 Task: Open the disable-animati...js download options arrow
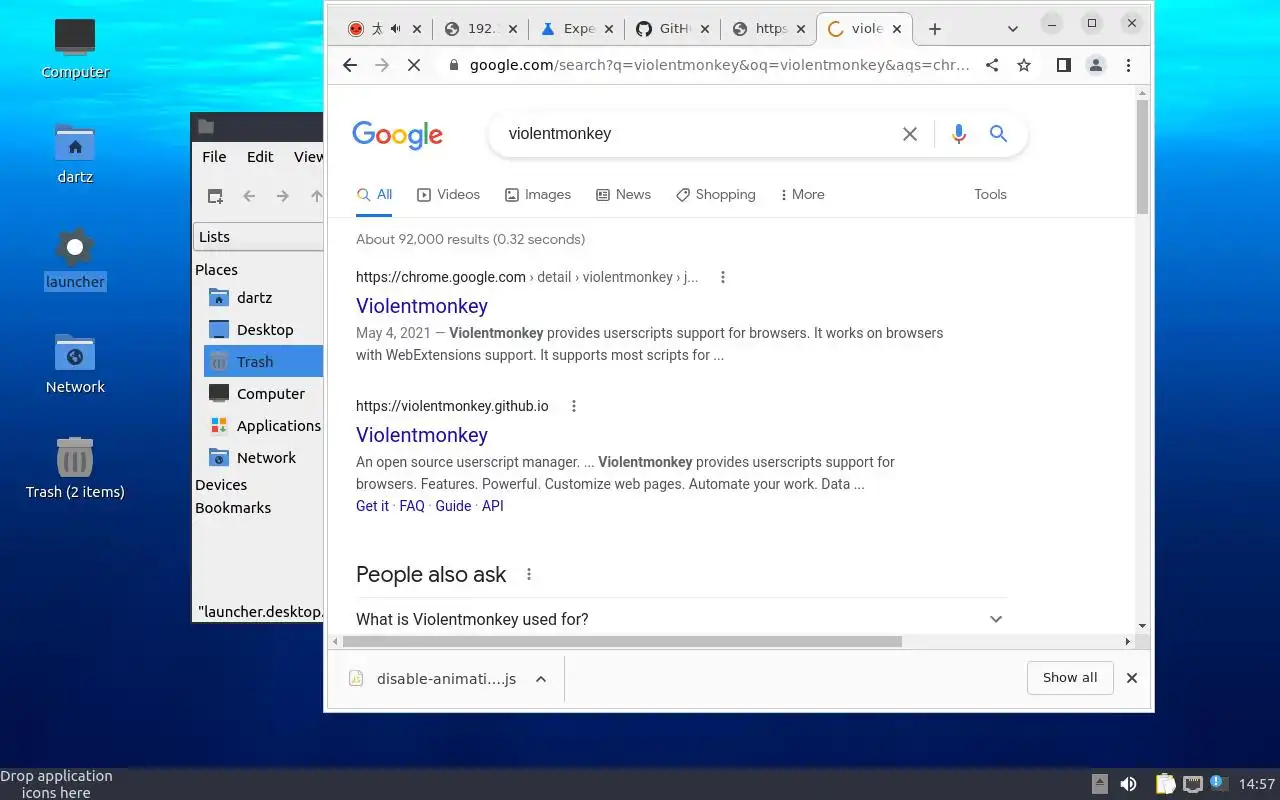click(541, 679)
